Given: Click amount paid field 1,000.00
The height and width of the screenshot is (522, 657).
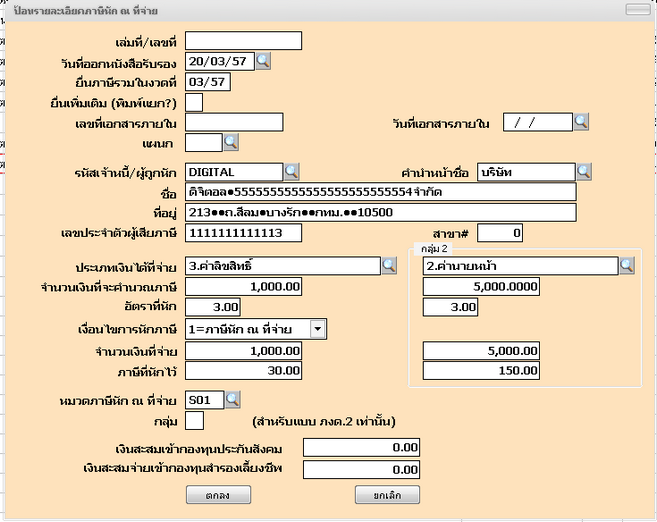Looking at the screenshot, I should pyautogui.click(x=243, y=351).
